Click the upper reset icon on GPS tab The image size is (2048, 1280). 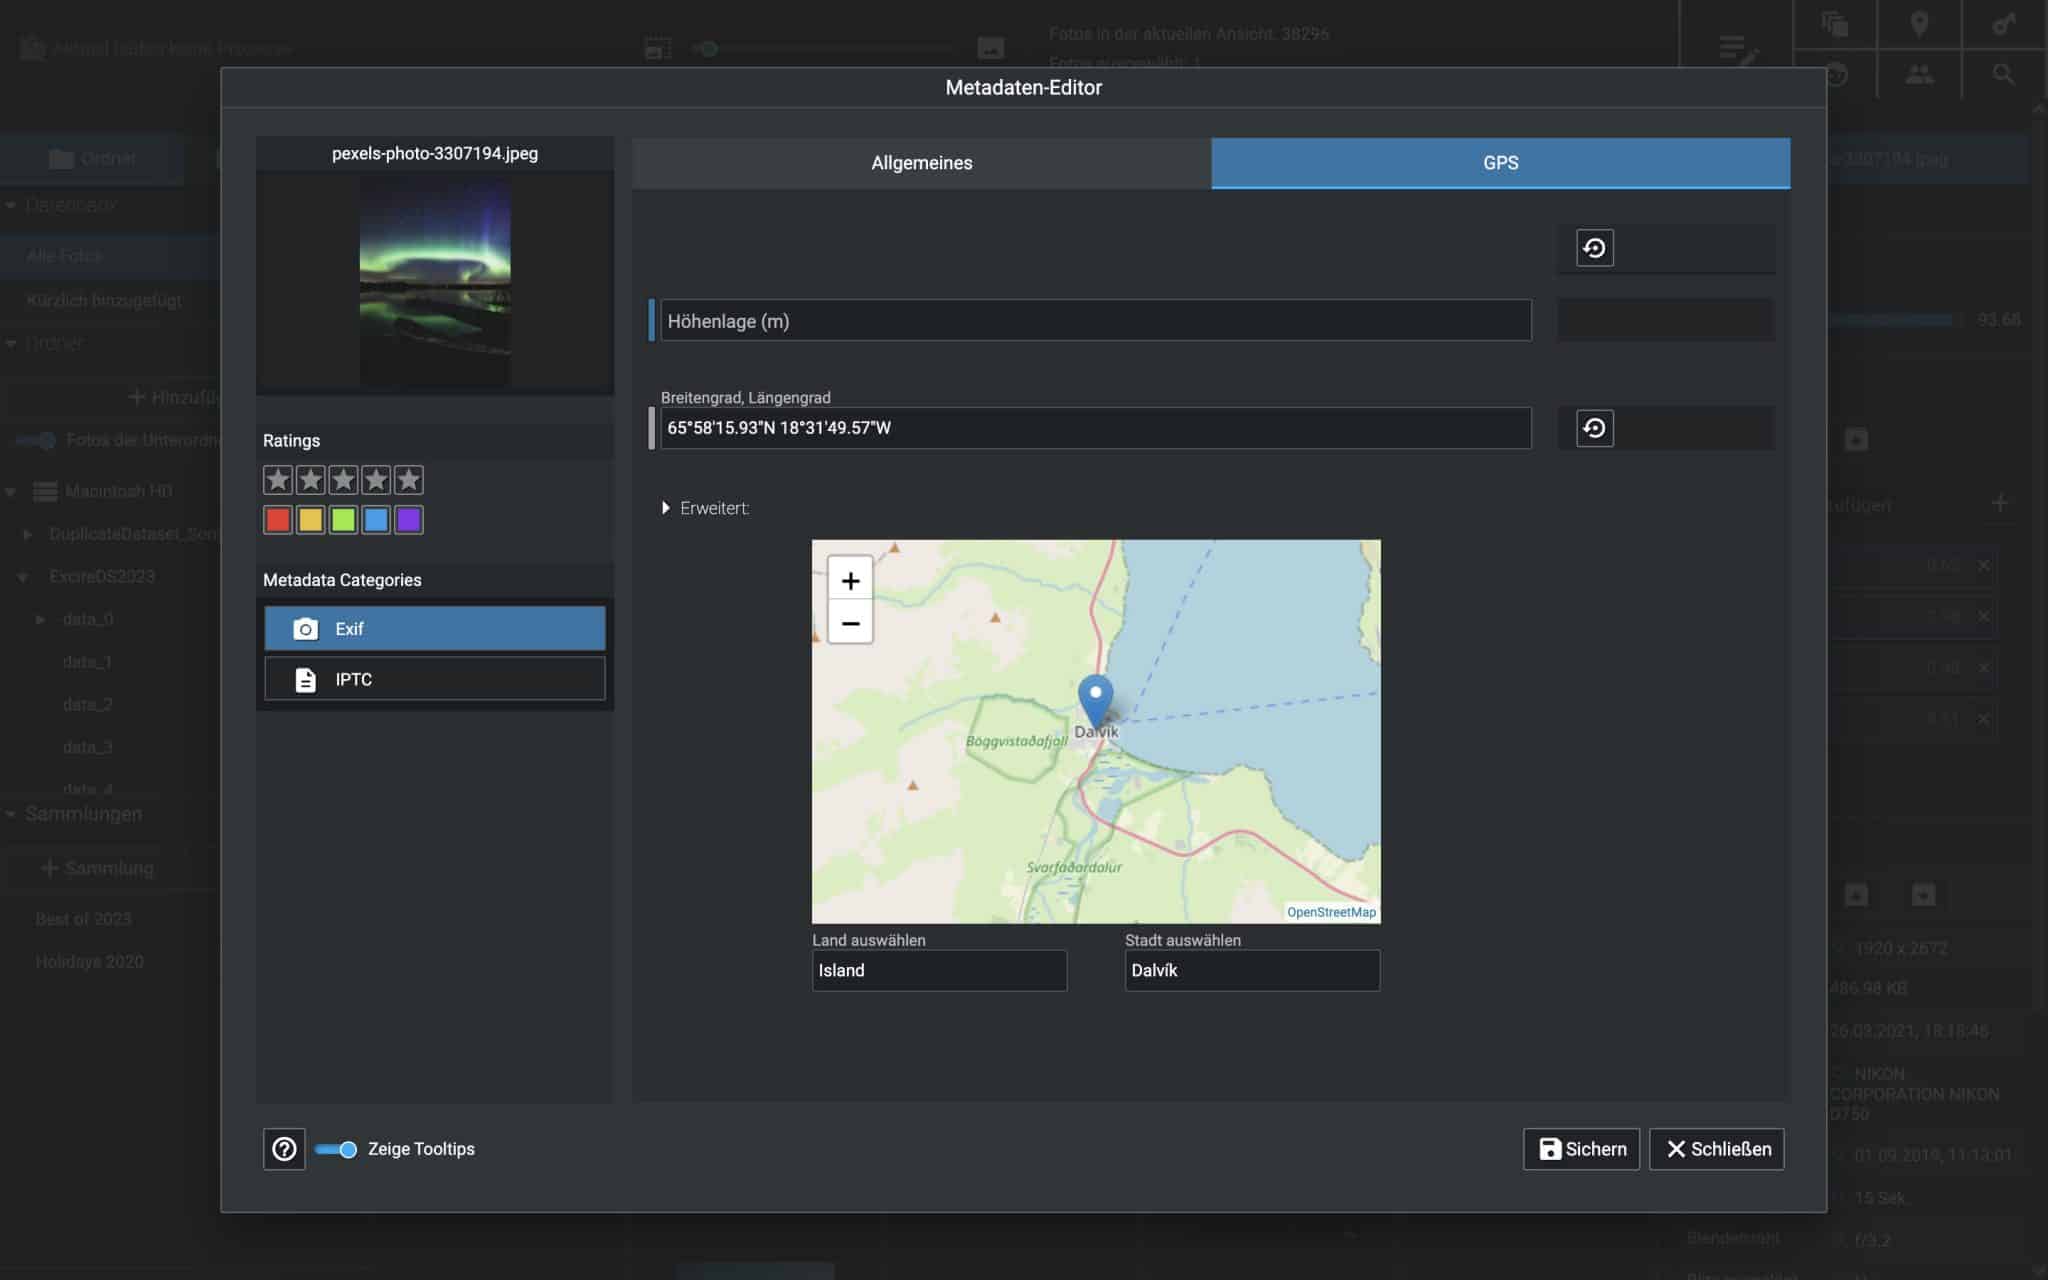tap(1594, 248)
